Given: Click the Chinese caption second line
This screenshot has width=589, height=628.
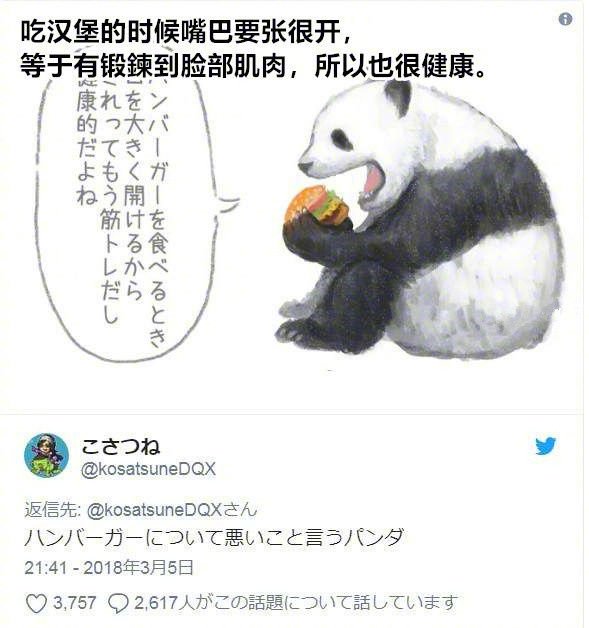Looking at the screenshot, I should click(254, 66).
